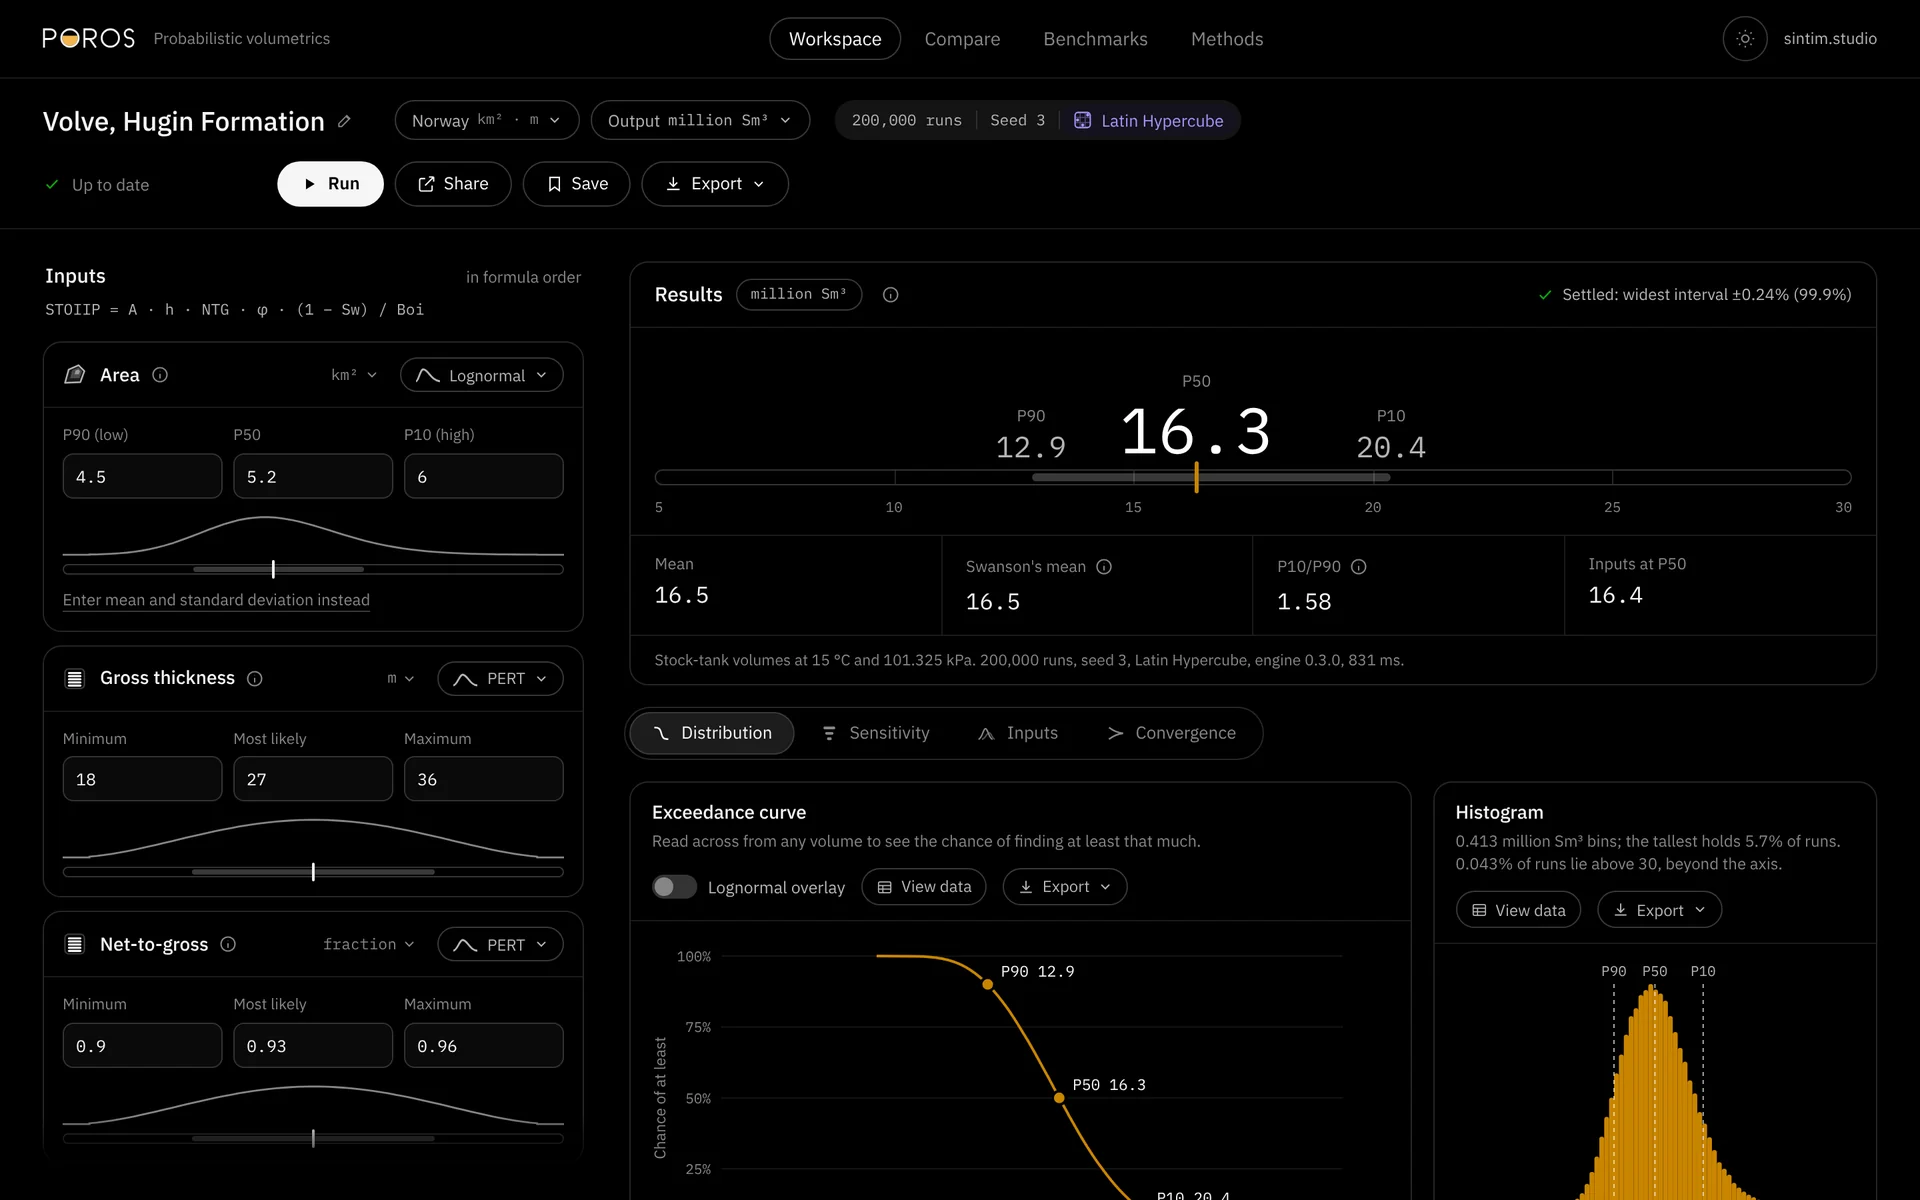Image resolution: width=1920 pixels, height=1200 pixels.
Task: Click the Share button
Action: tap(453, 184)
